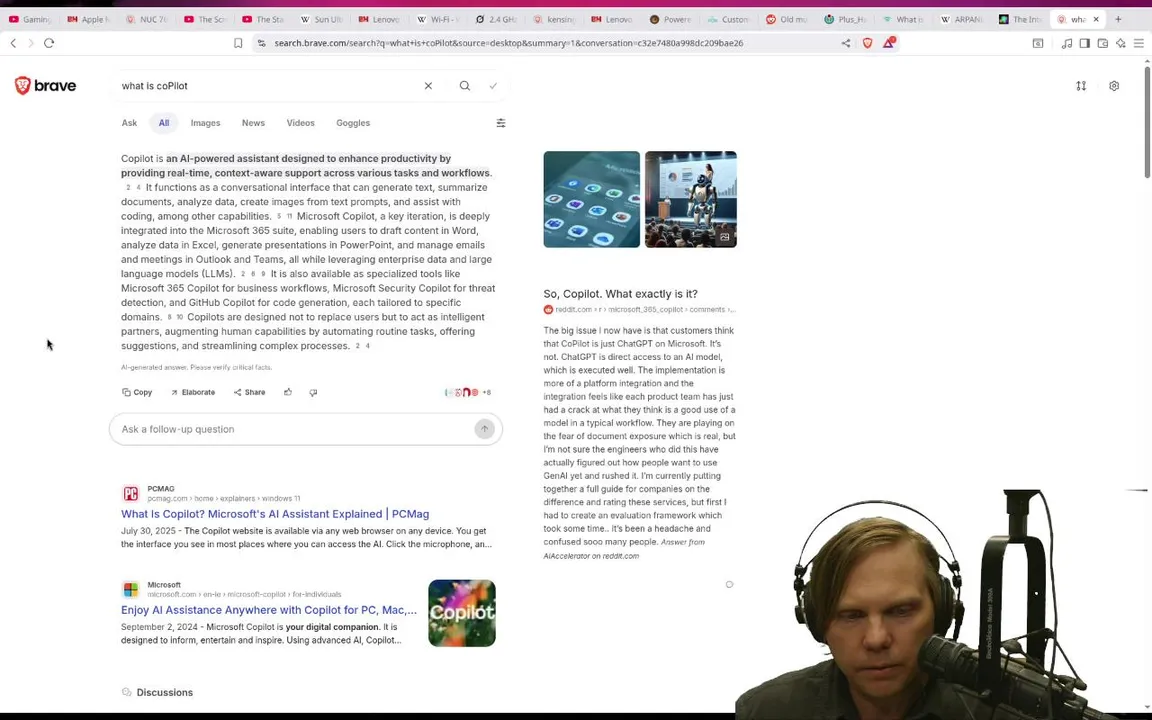
Task: Switch to the Sun Ult Wikipedia tab
Action: pyautogui.click(x=321, y=19)
